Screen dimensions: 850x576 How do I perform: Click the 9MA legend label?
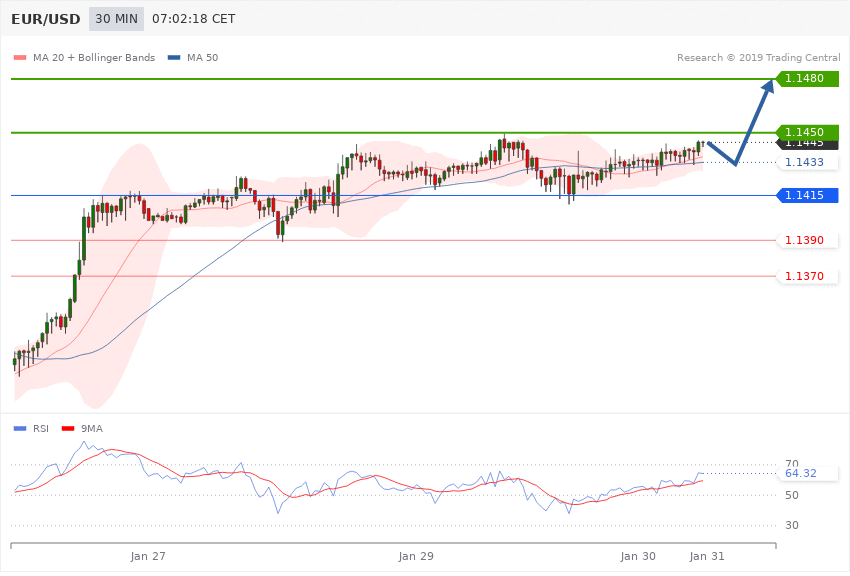click(92, 429)
